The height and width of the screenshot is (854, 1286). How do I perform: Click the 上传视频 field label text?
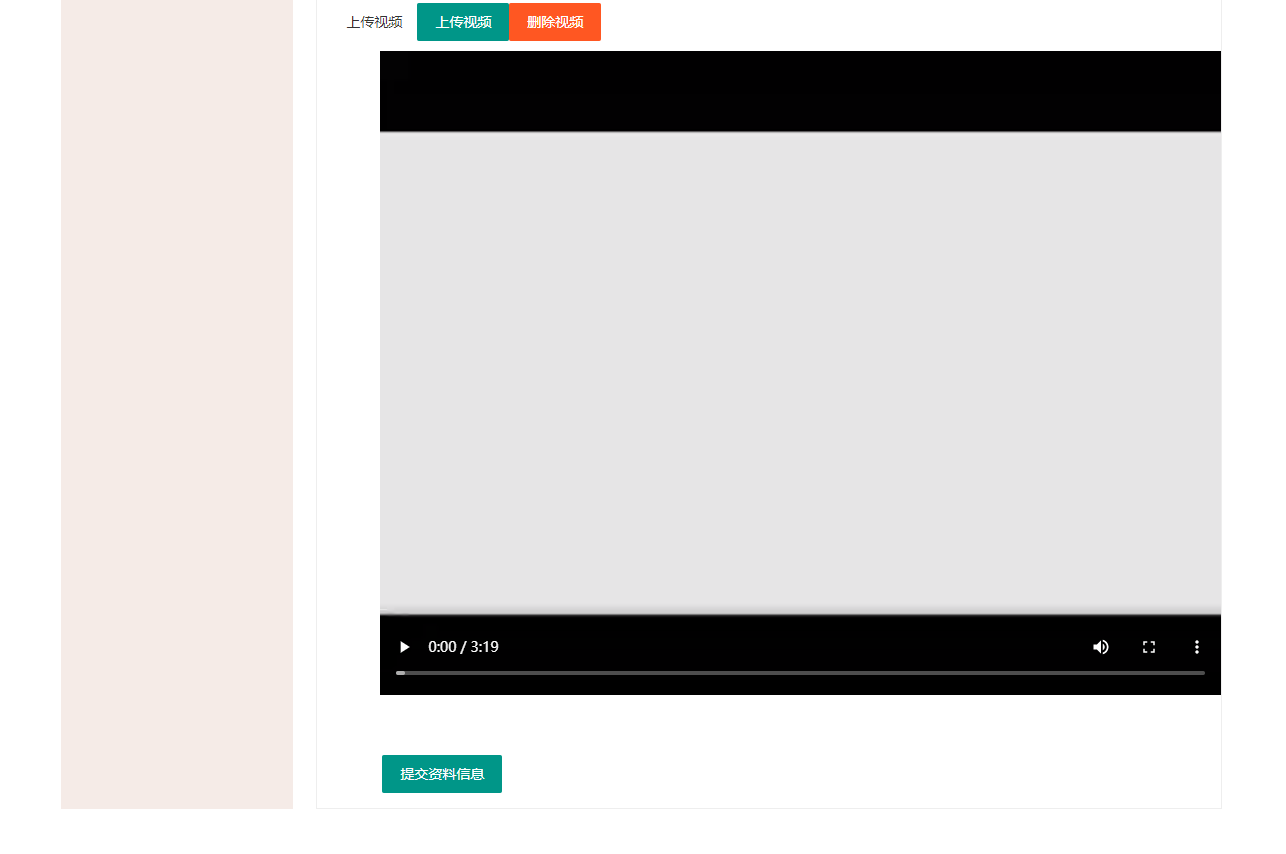(374, 22)
